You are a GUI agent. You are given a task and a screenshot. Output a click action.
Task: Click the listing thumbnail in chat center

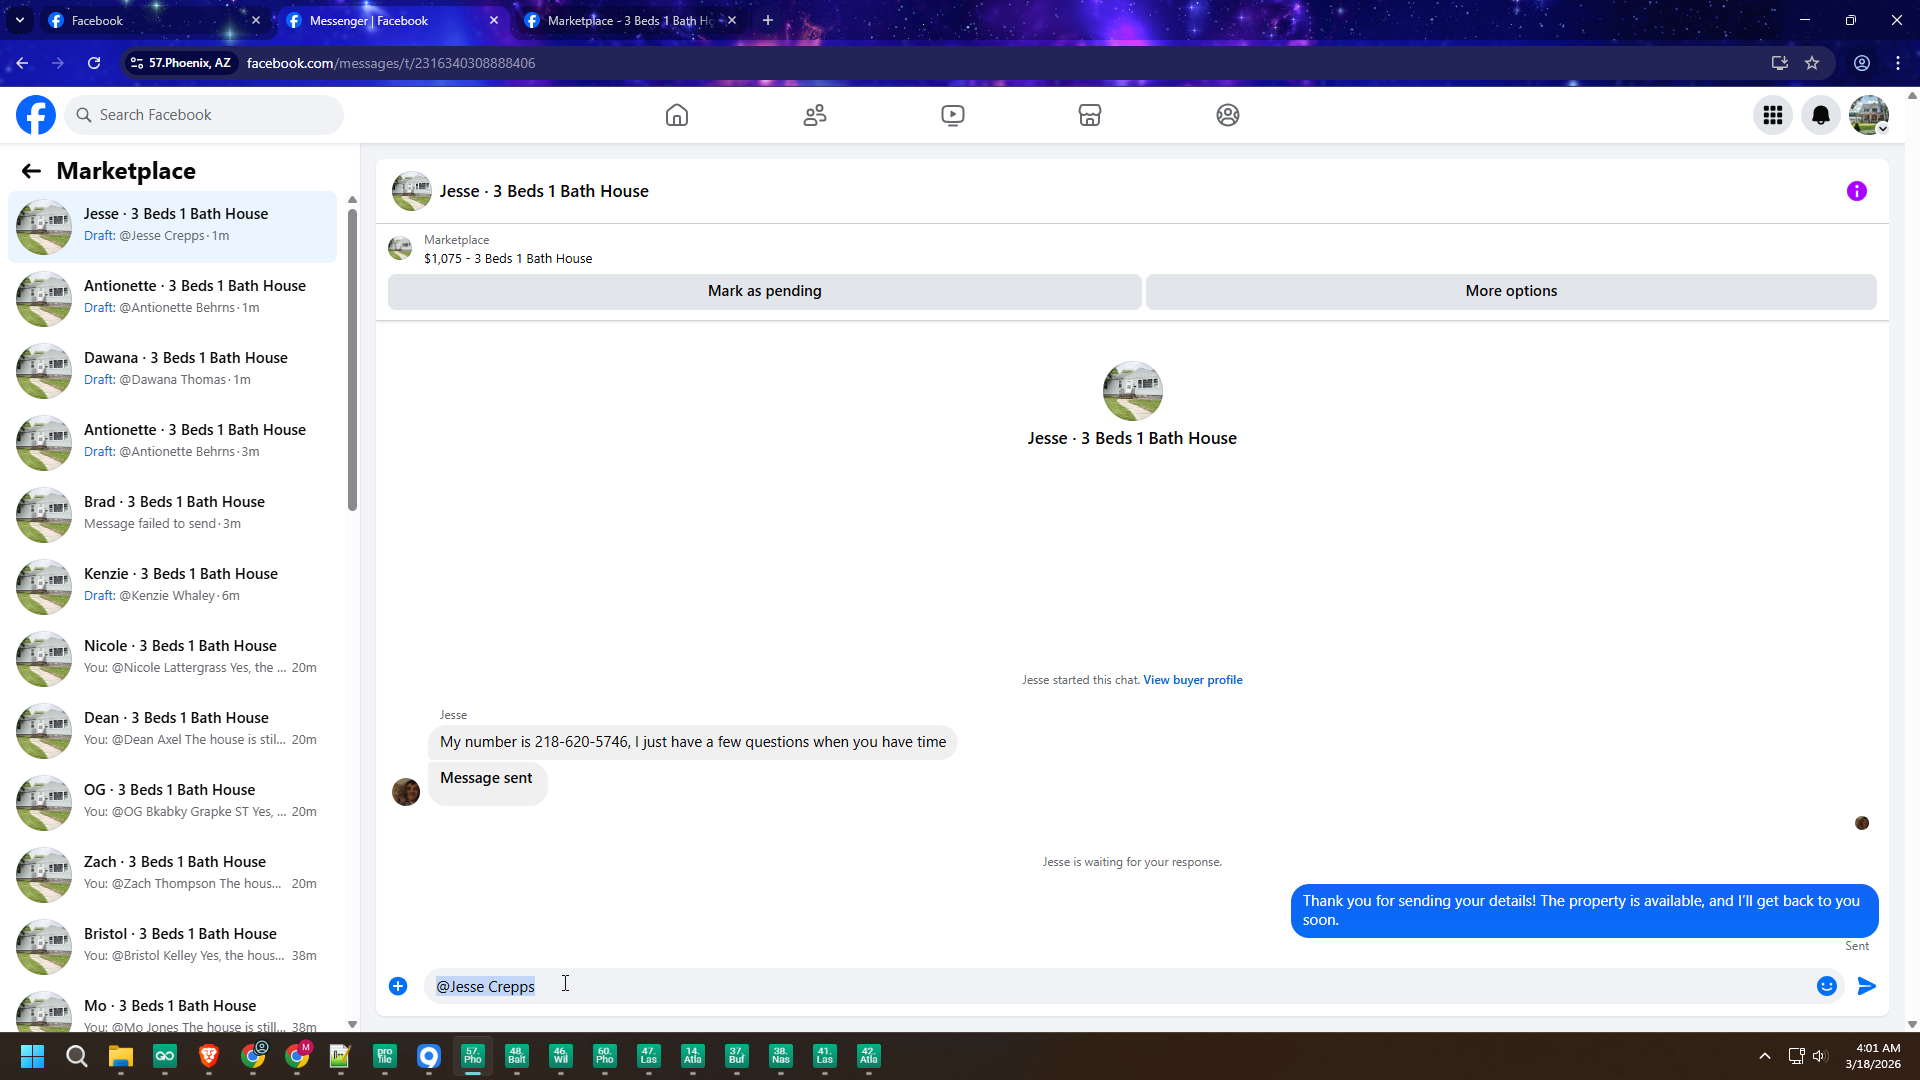[1133, 391]
